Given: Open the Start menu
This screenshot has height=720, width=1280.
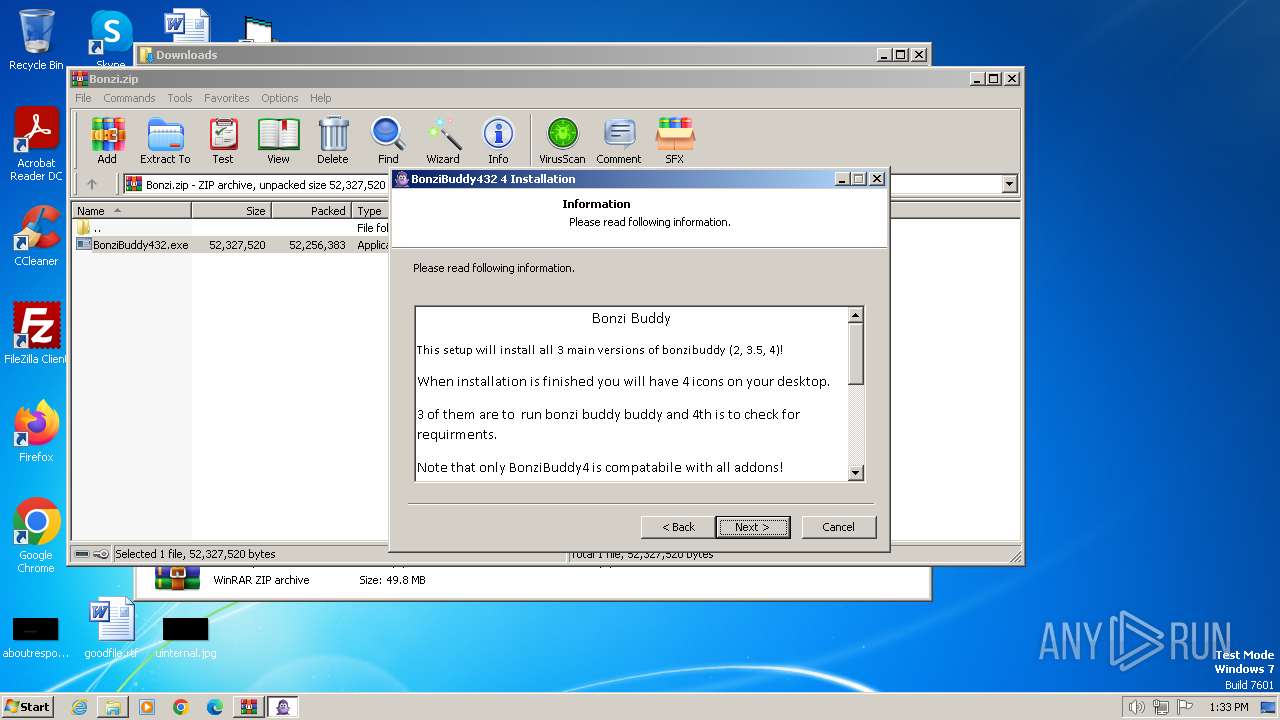Looking at the screenshot, I should (27, 707).
